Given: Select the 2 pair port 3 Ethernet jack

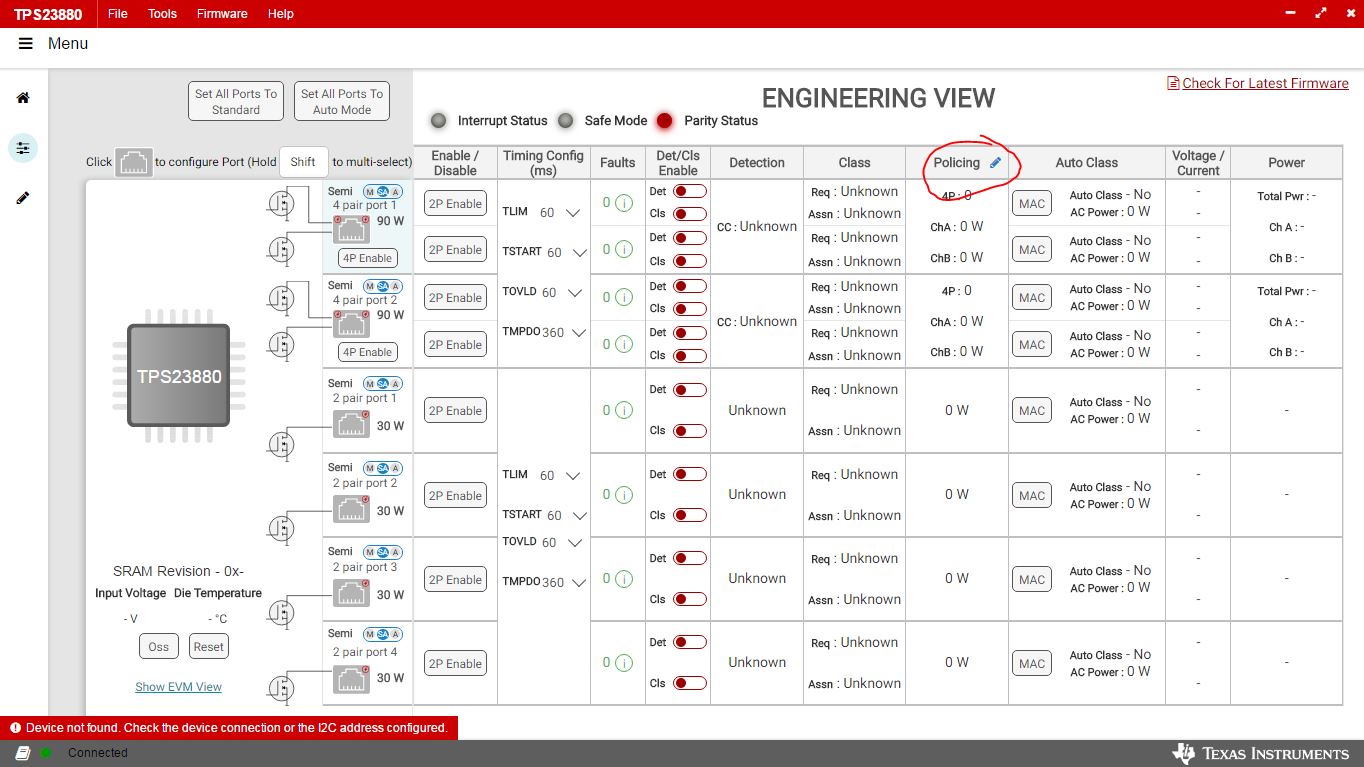Looking at the screenshot, I should [351, 593].
